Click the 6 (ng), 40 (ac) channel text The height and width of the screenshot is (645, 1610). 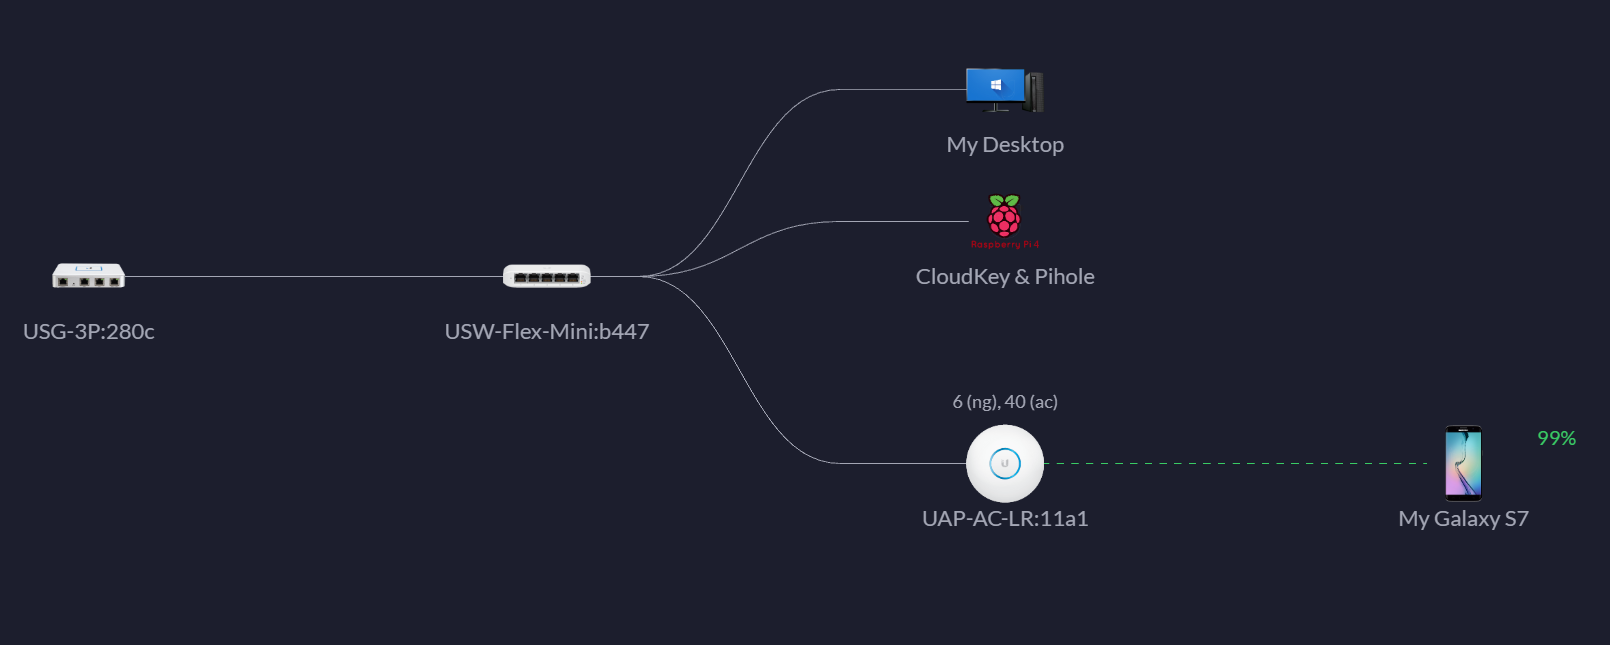point(1005,402)
